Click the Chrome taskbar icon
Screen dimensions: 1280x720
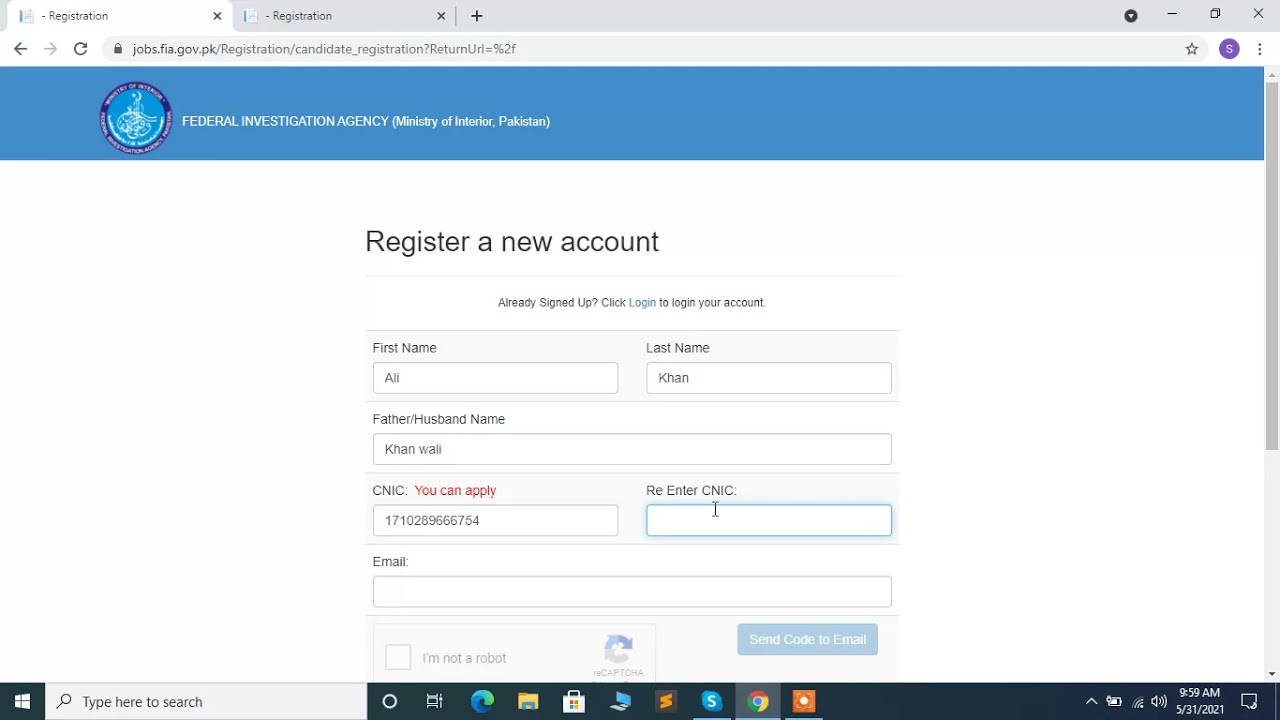coord(758,701)
